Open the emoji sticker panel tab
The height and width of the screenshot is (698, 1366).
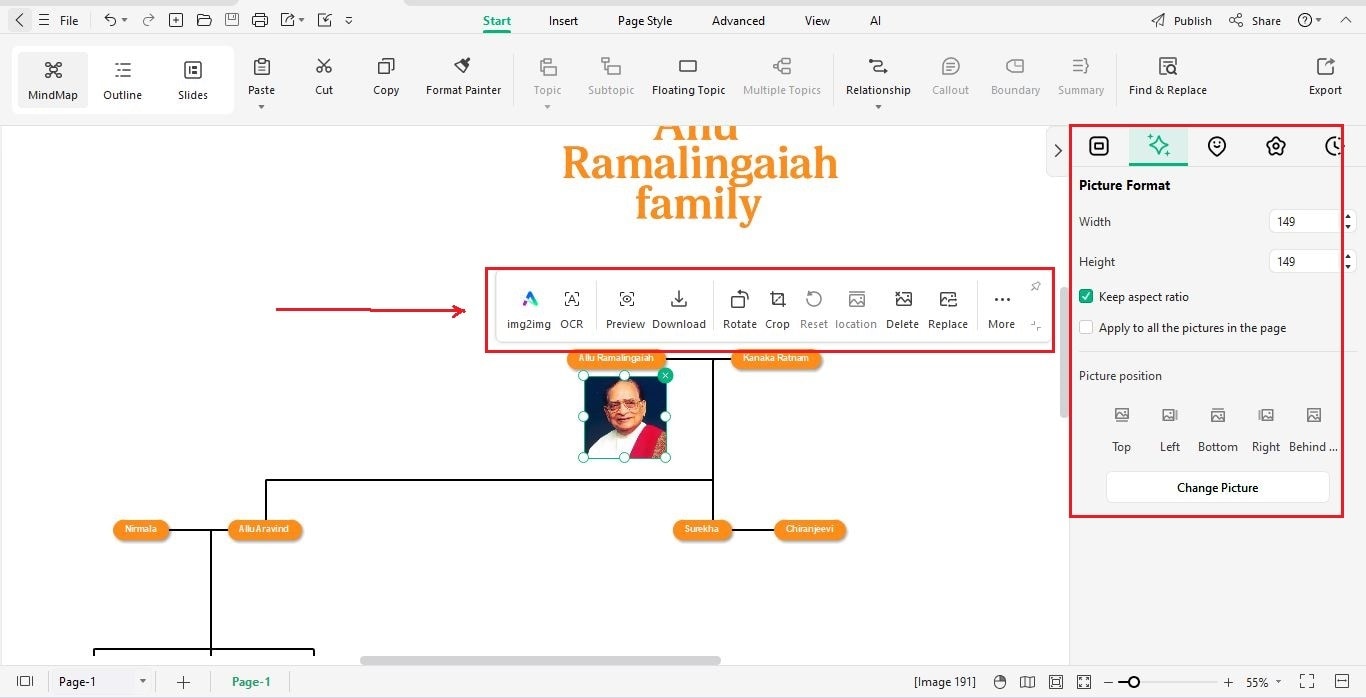pos(1216,146)
